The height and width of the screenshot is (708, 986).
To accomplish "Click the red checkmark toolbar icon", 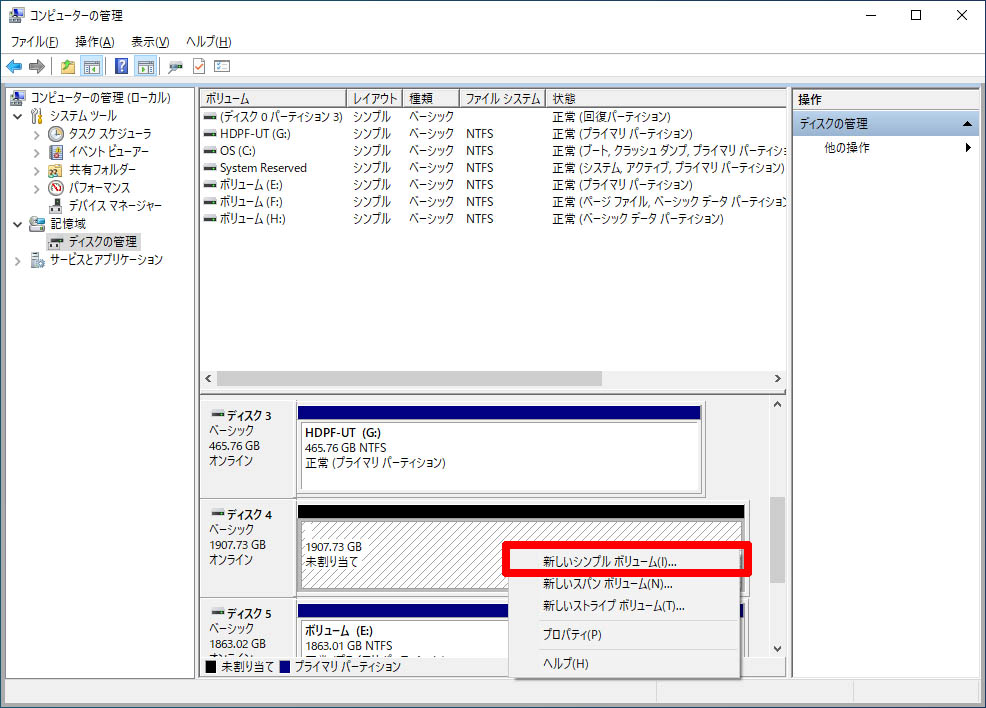I will point(199,66).
